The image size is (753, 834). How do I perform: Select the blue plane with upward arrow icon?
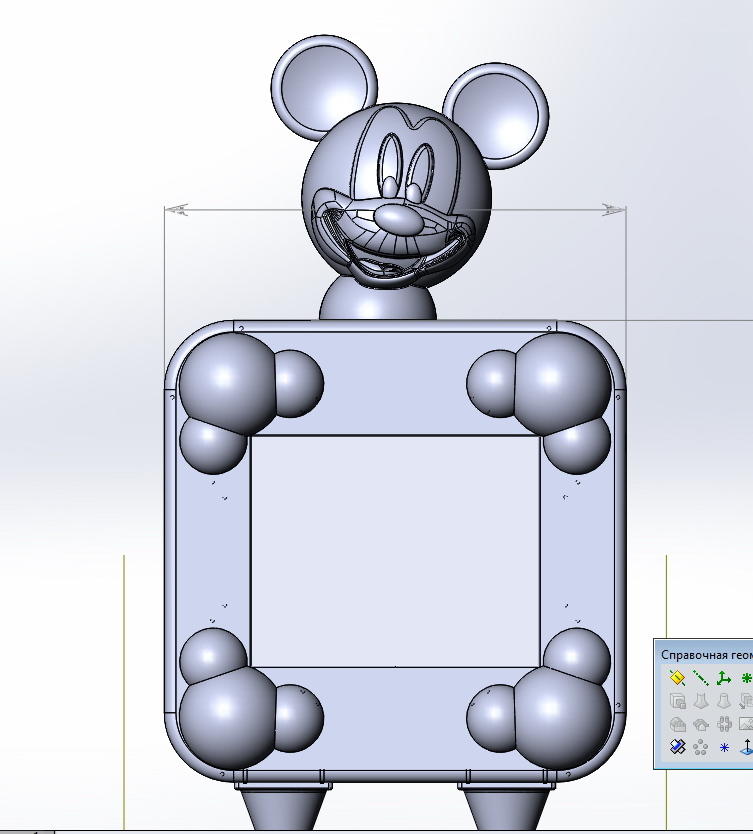(746, 747)
